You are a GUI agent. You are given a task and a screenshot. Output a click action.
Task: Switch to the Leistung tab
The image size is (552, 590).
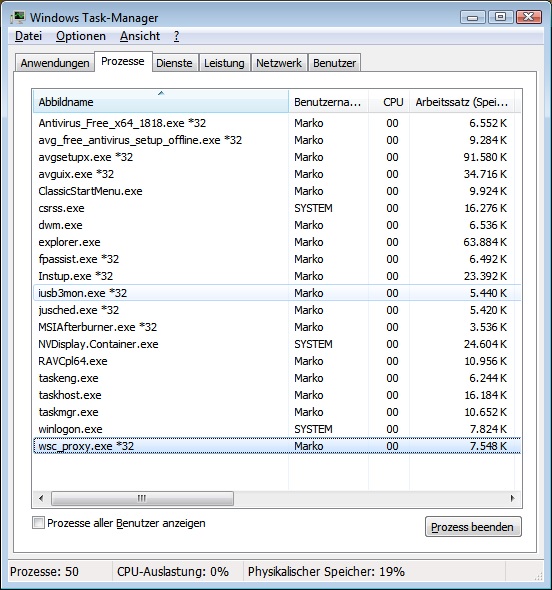[x=224, y=63]
